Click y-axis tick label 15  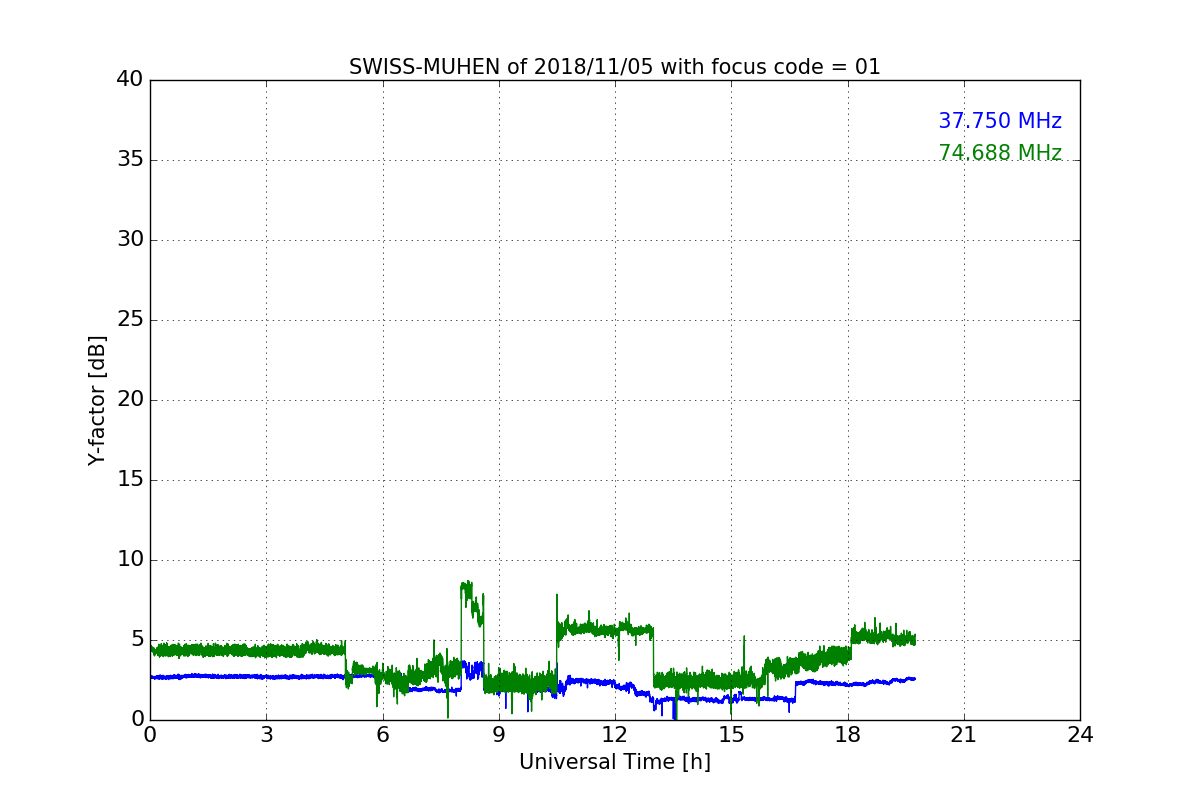[130, 480]
